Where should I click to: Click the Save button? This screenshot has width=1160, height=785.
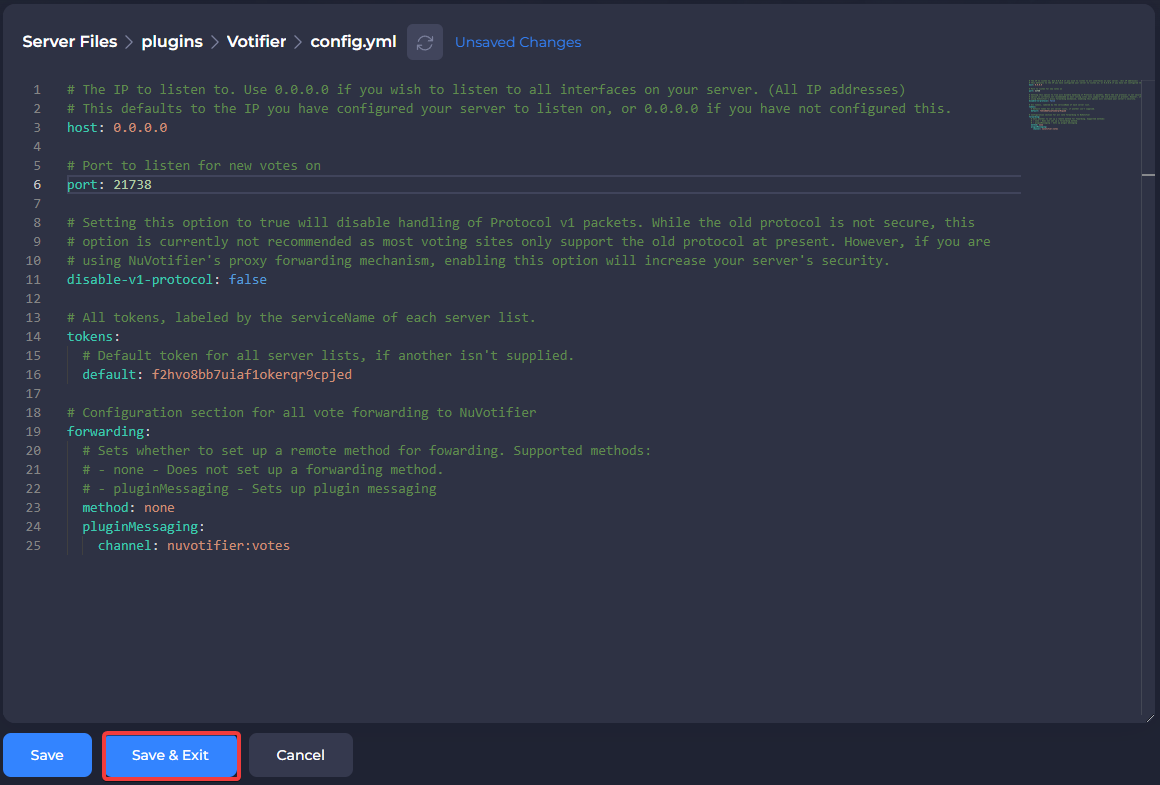47,755
